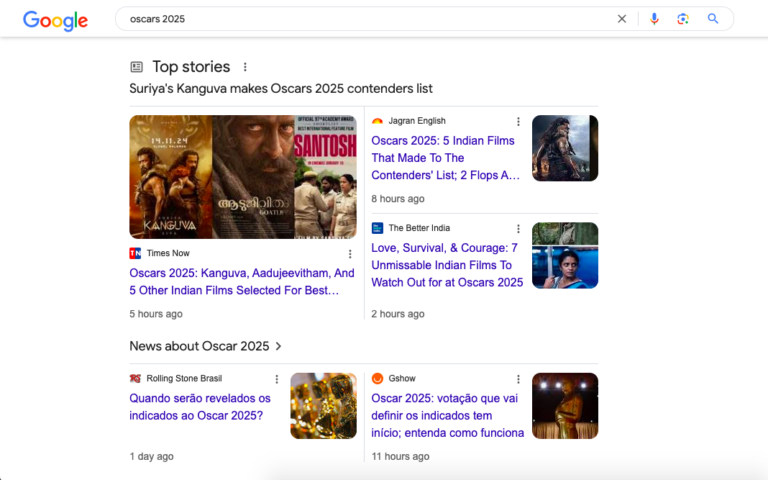The height and width of the screenshot is (480, 768).
Task: Start voice search with microphone icon
Action: (x=654, y=19)
